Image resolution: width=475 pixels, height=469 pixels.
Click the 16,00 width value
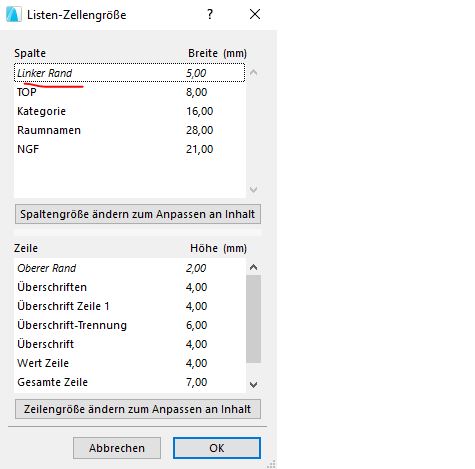pyautogui.click(x=199, y=111)
